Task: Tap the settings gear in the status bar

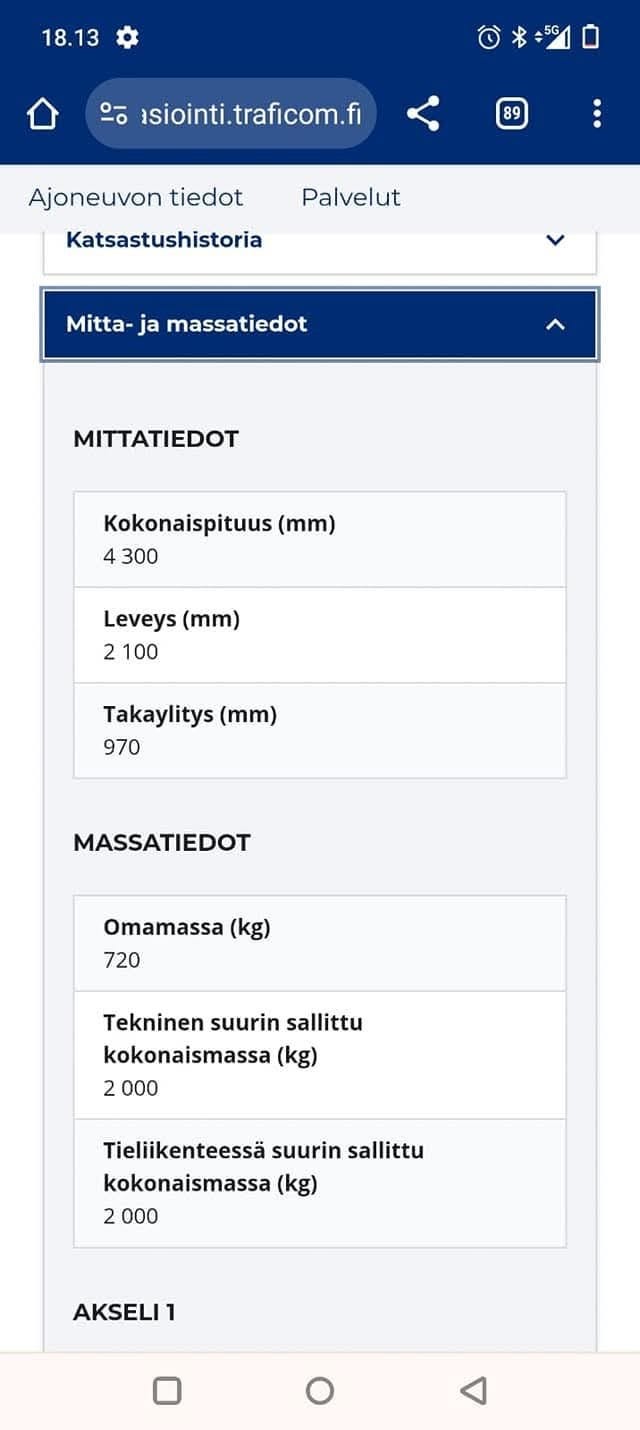Action: pos(126,37)
